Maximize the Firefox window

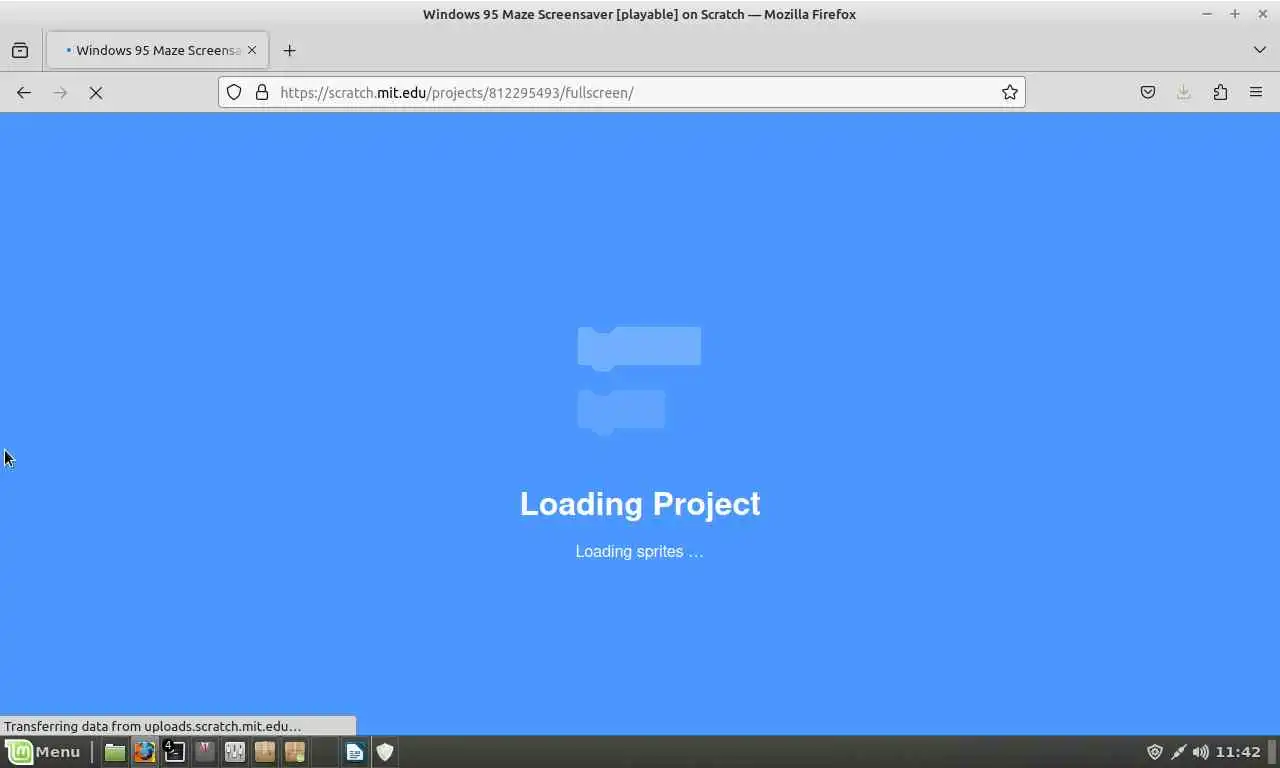pos(1235,14)
